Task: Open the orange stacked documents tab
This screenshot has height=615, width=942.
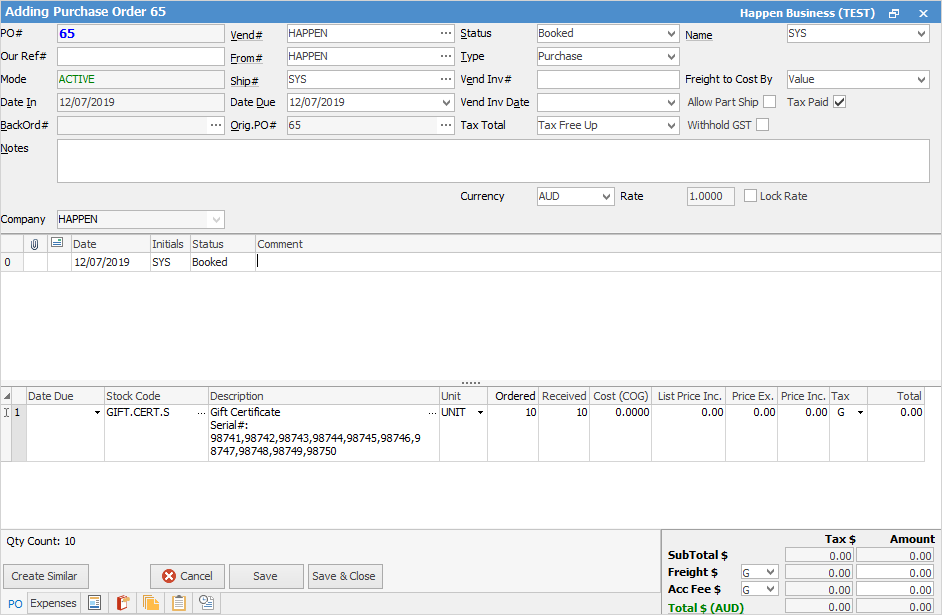Action: tap(151, 603)
